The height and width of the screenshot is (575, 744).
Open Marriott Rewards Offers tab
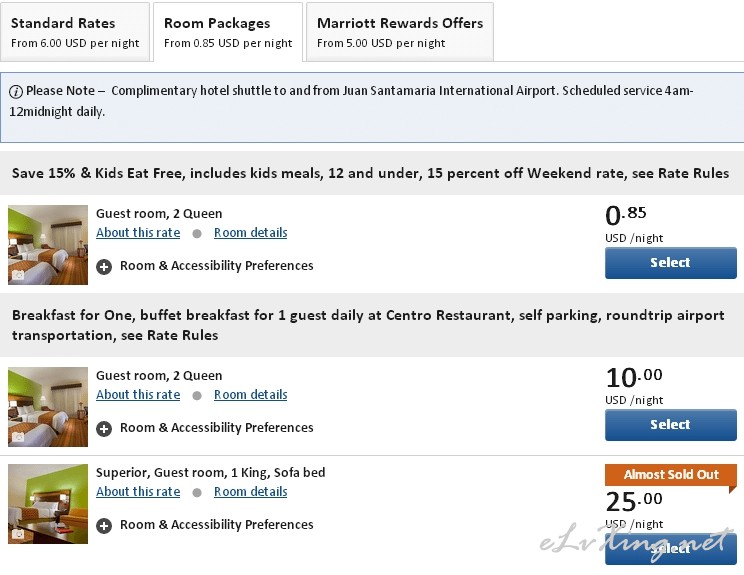[x=400, y=32]
